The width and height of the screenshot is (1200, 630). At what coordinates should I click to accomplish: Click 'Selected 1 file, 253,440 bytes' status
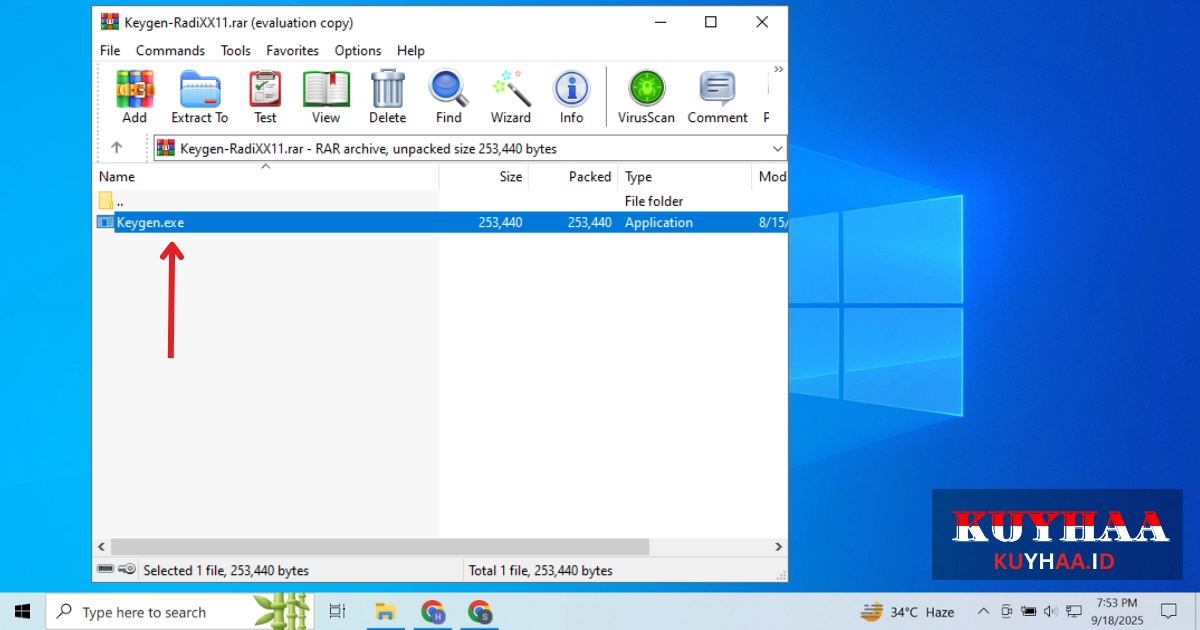(x=226, y=570)
